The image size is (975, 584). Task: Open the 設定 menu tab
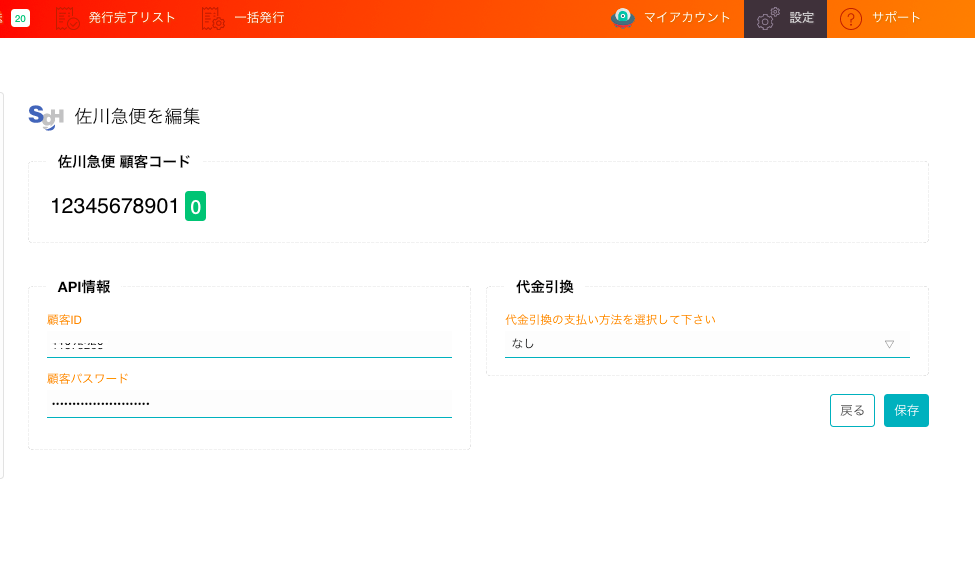click(x=785, y=19)
